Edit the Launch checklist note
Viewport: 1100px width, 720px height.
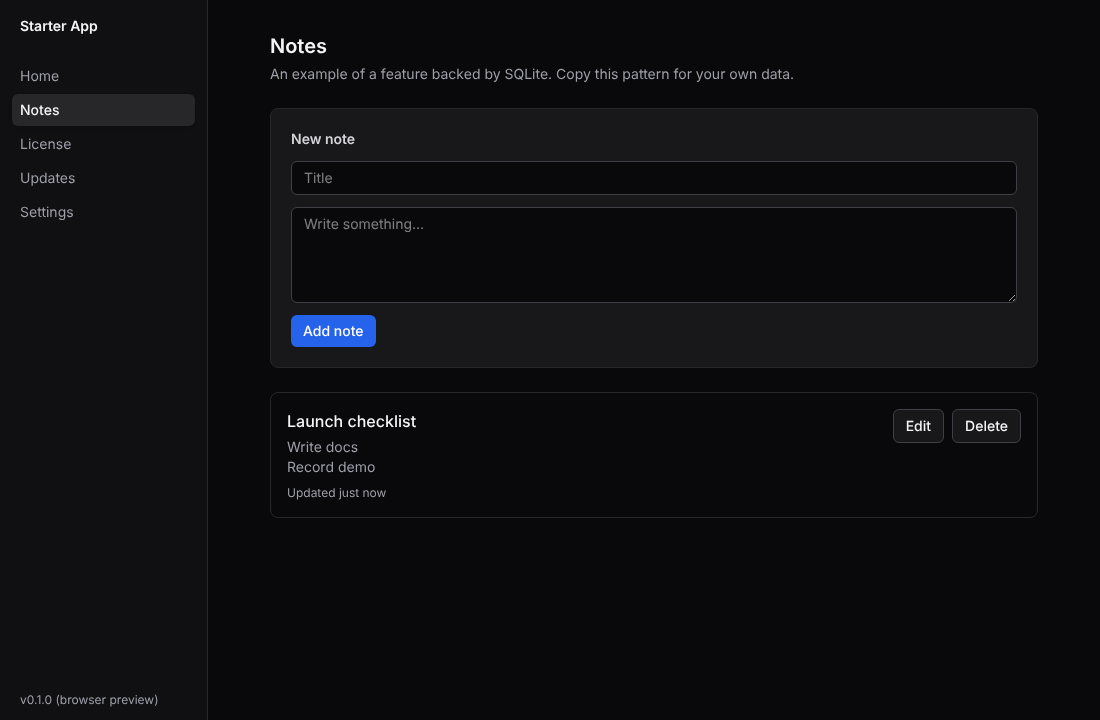point(918,426)
